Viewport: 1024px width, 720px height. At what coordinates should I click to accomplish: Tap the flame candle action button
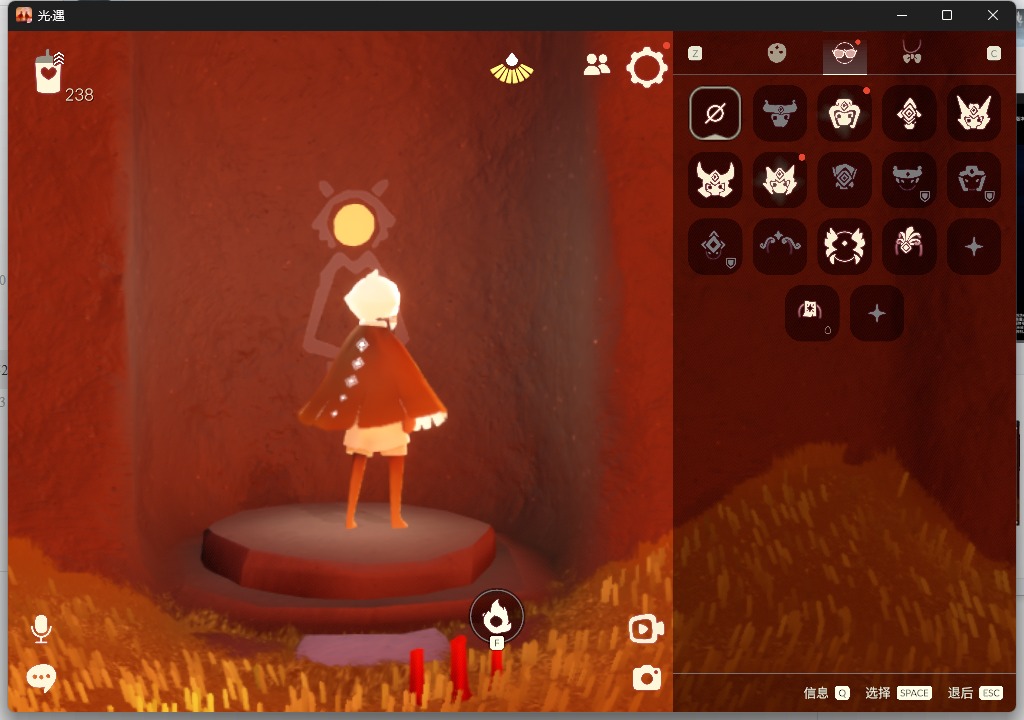[x=496, y=617]
